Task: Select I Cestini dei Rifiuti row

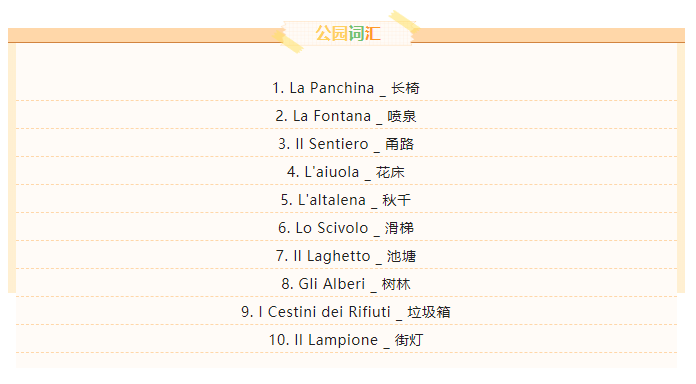Action: (346, 312)
